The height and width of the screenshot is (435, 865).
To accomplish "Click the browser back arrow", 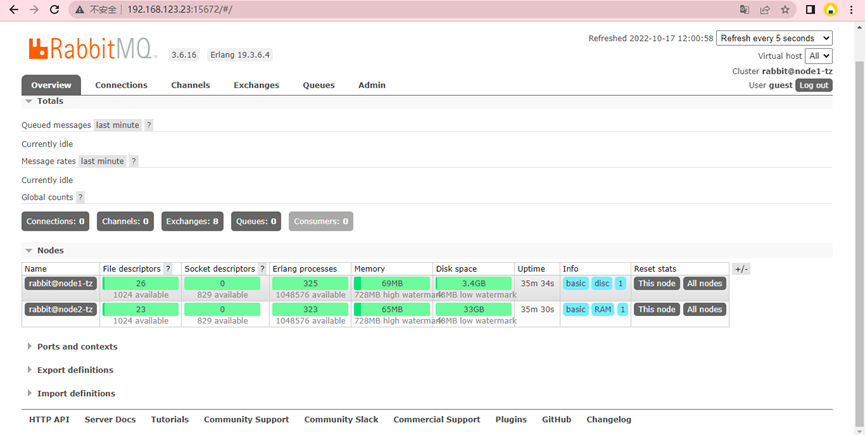I will point(13,9).
